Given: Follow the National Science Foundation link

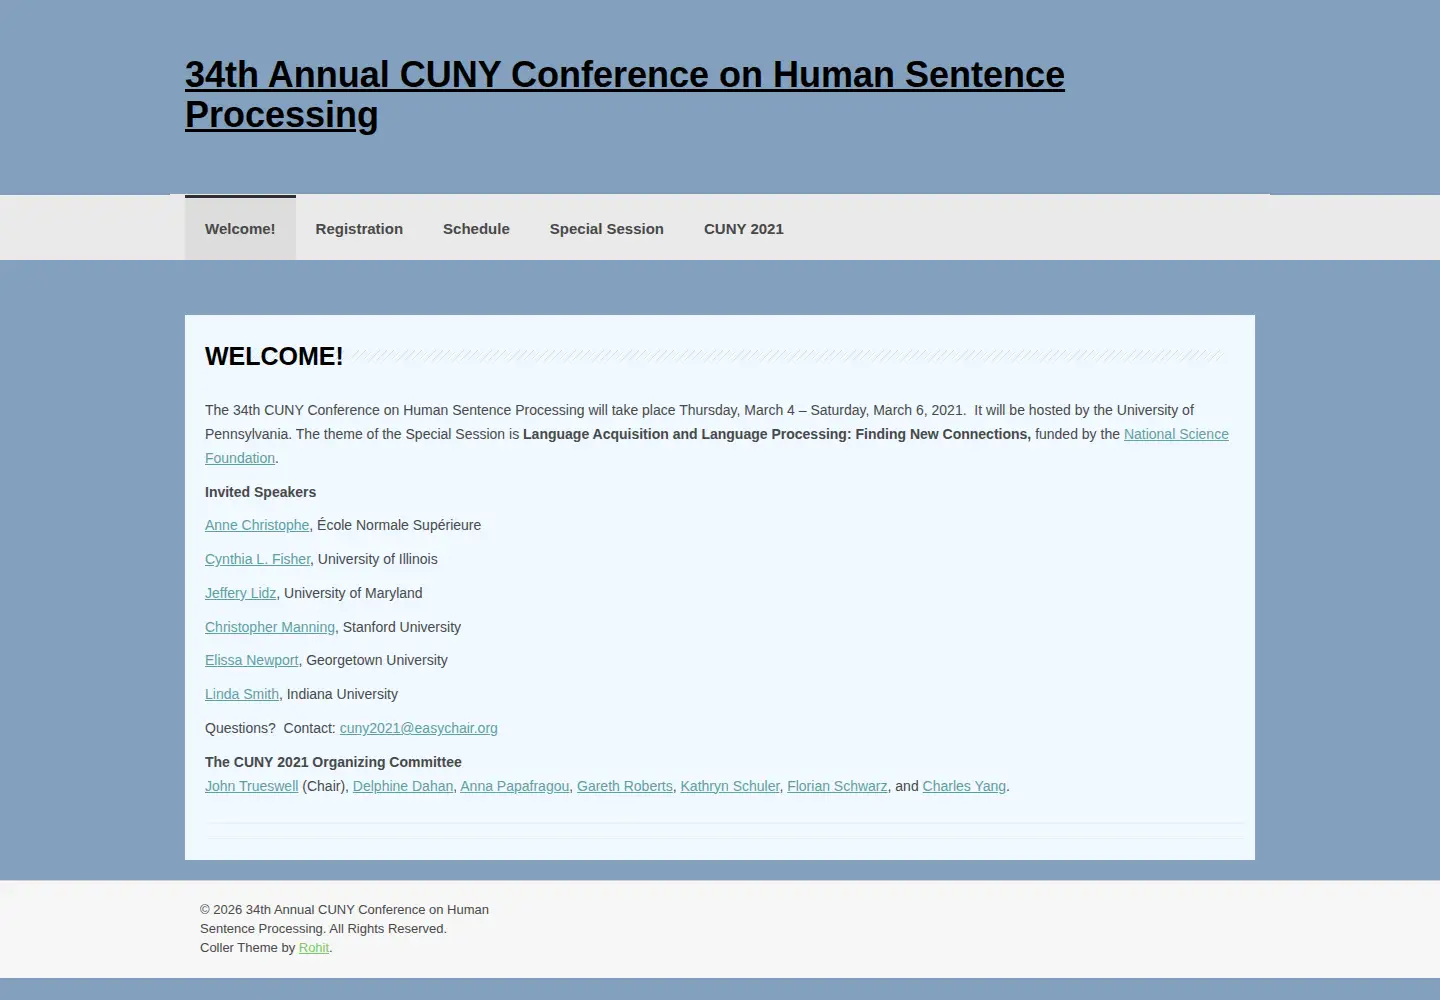Looking at the screenshot, I should point(1176,434).
